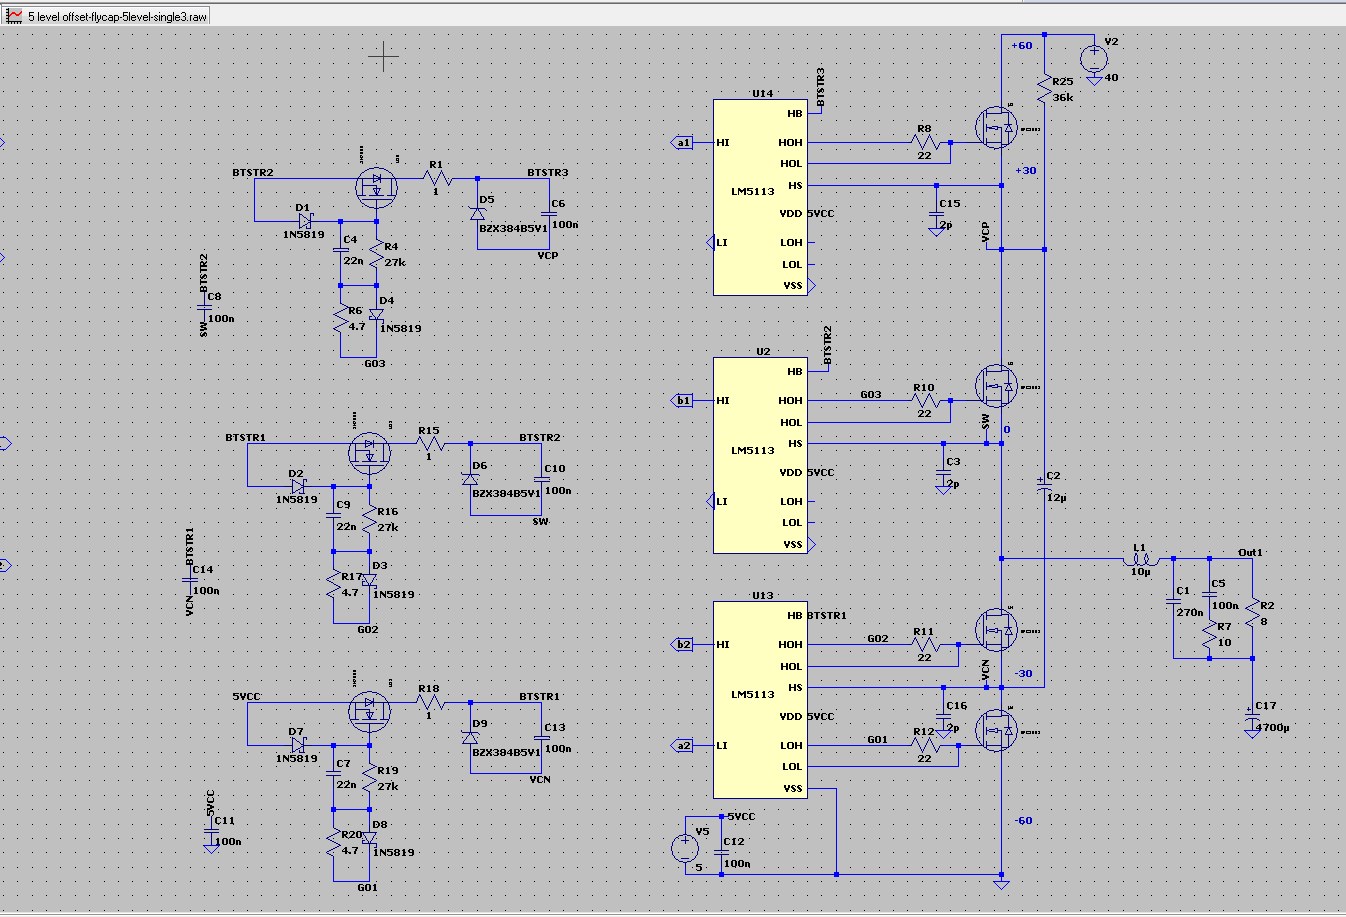
Task: Click capacitor C5 100n symbol
Action: point(1209,594)
